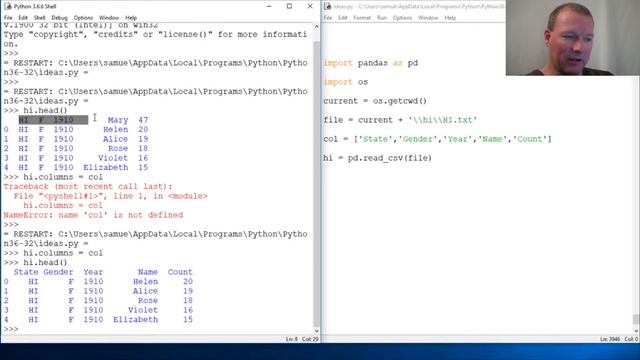Click 'hi = pd.read_csv(file)' line
The width and height of the screenshot is (640, 360).
tap(378, 158)
